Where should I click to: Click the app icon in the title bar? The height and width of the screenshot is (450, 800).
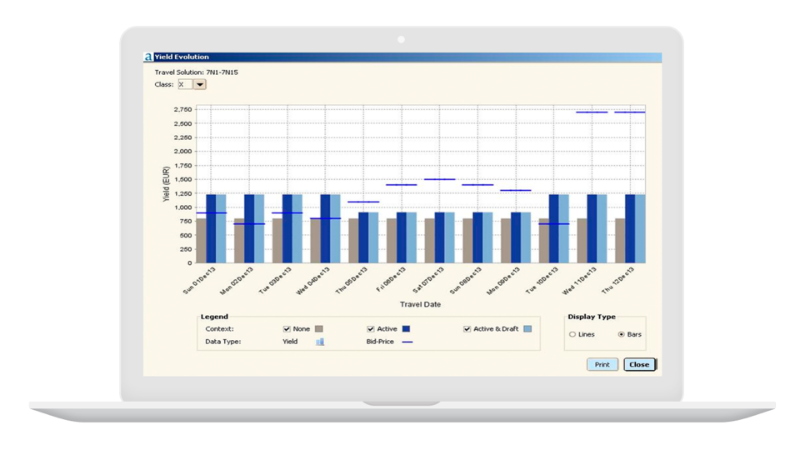tap(146, 58)
